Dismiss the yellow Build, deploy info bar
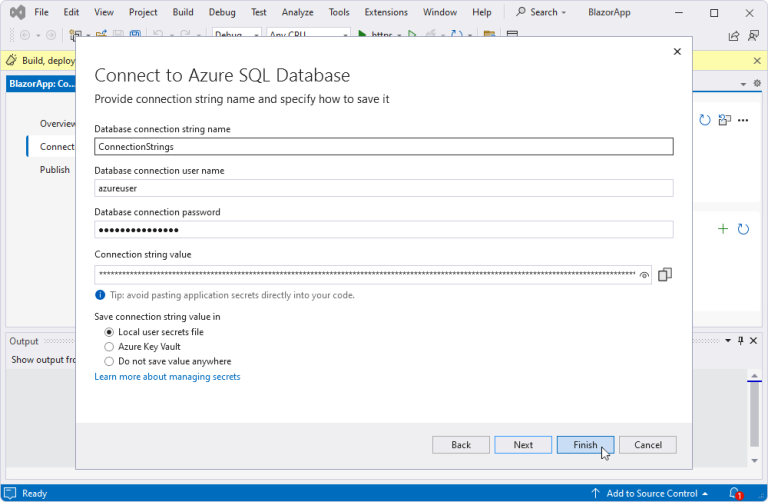Screen dimensions: 768x502 click(757, 61)
